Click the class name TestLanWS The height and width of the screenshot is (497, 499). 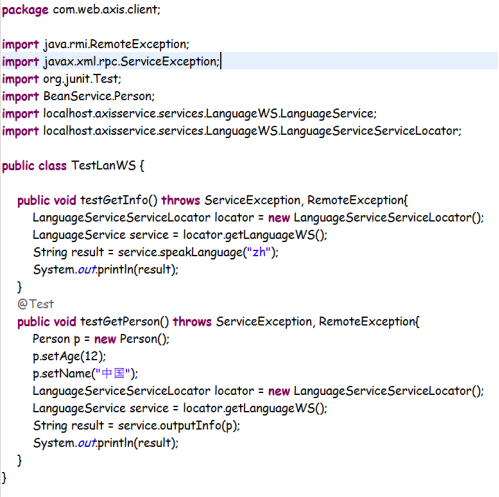[x=103, y=166]
